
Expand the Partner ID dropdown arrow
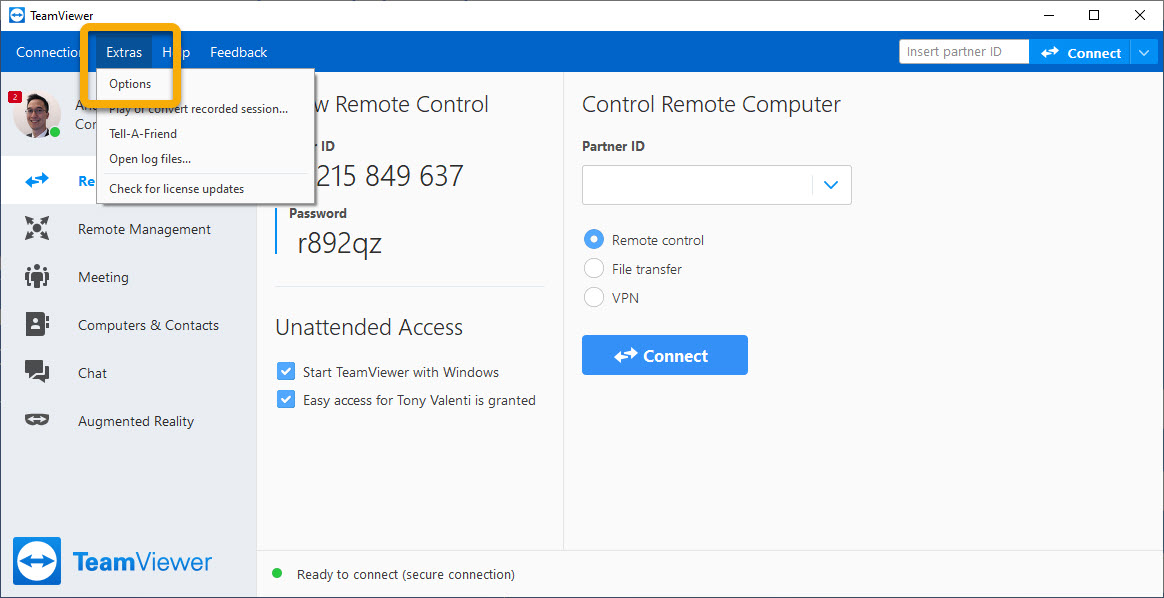pyautogui.click(x=831, y=185)
